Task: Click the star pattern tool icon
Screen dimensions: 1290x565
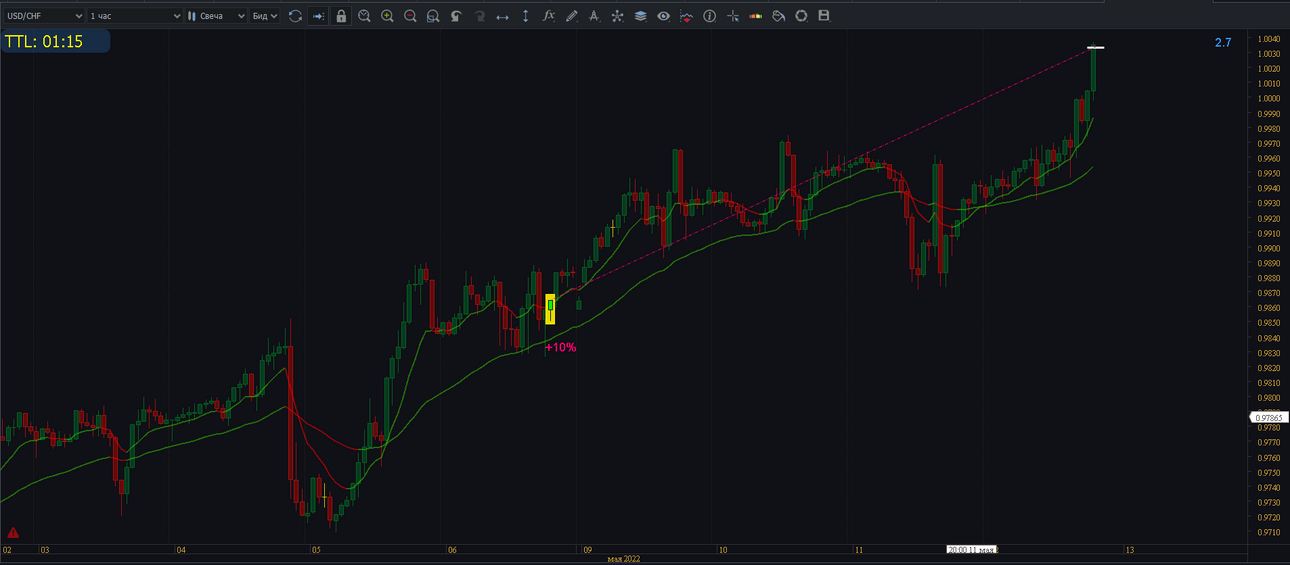Action: (617, 16)
